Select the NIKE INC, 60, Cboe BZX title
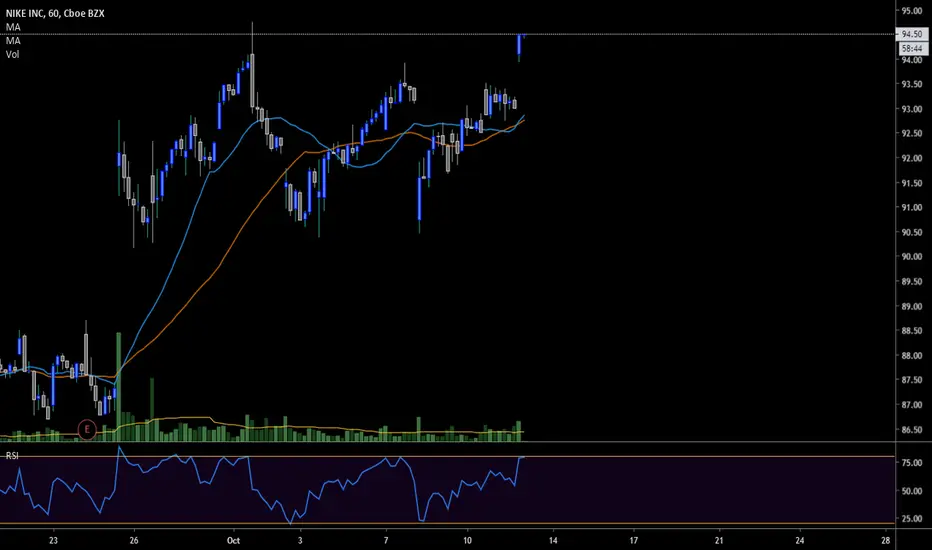This screenshot has height=550, width=932. click(55, 13)
